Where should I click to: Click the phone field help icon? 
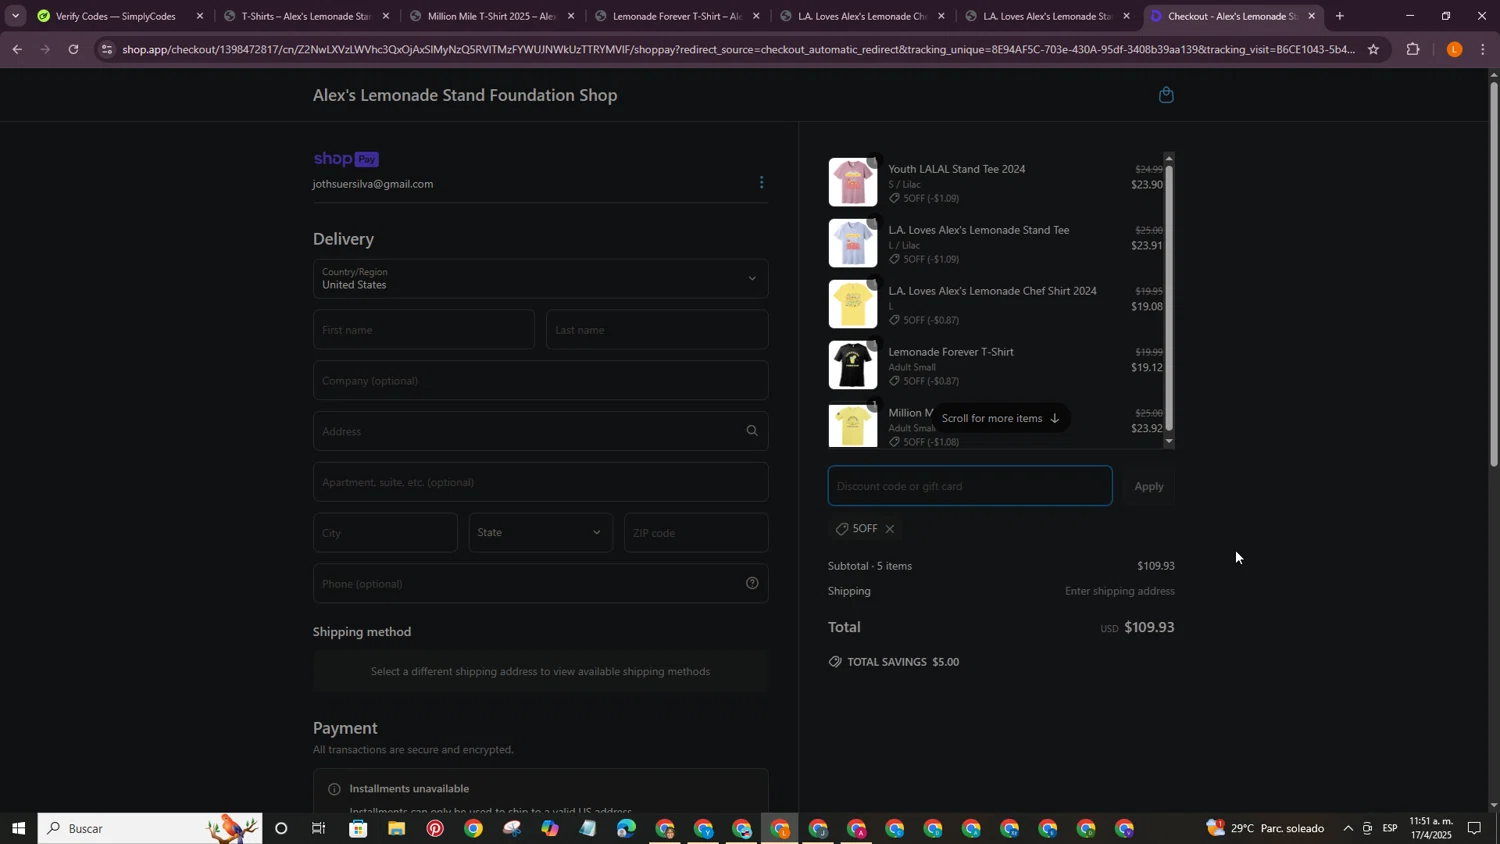[x=752, y=584]
